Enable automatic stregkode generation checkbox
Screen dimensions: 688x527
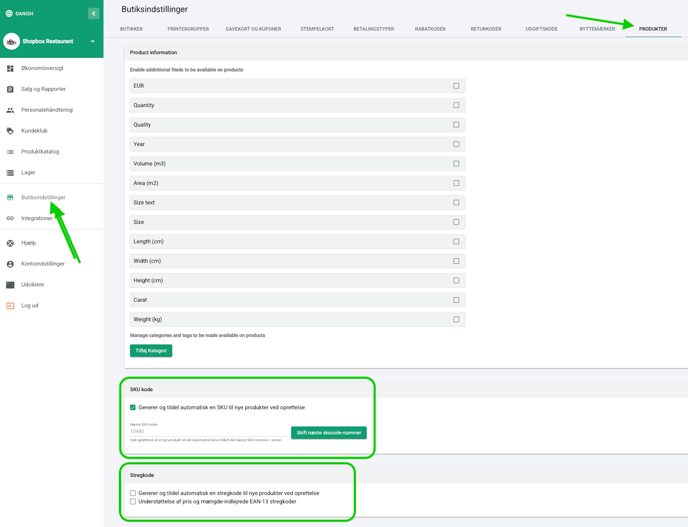pyautogui.click(x=133, y=493)
